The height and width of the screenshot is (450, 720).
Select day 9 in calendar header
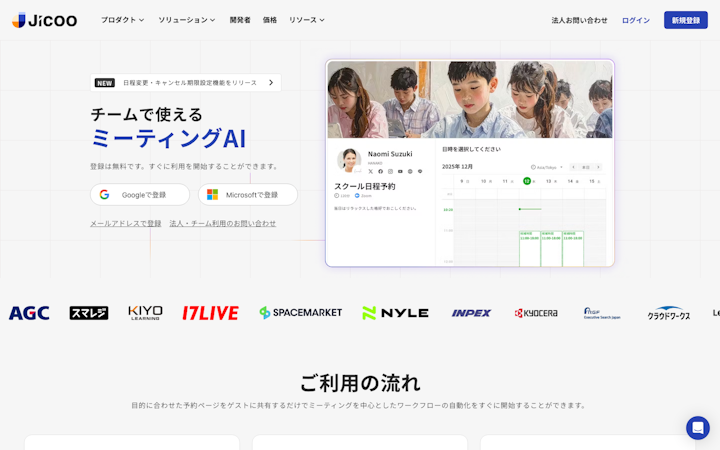[x=465, y=181]
